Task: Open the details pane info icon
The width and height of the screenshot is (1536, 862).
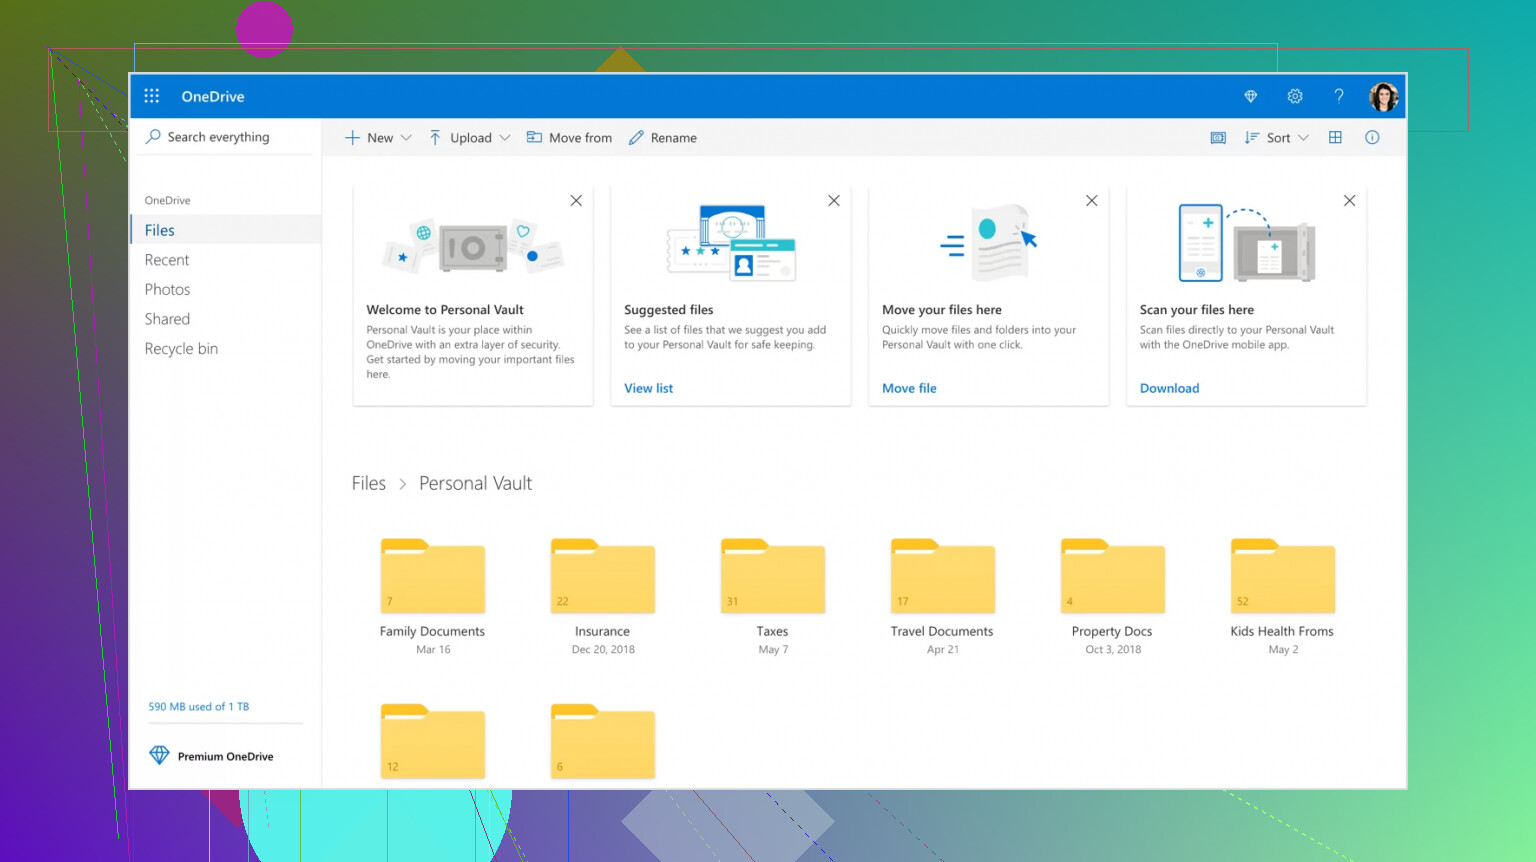Action: (x=1372, y=137)
